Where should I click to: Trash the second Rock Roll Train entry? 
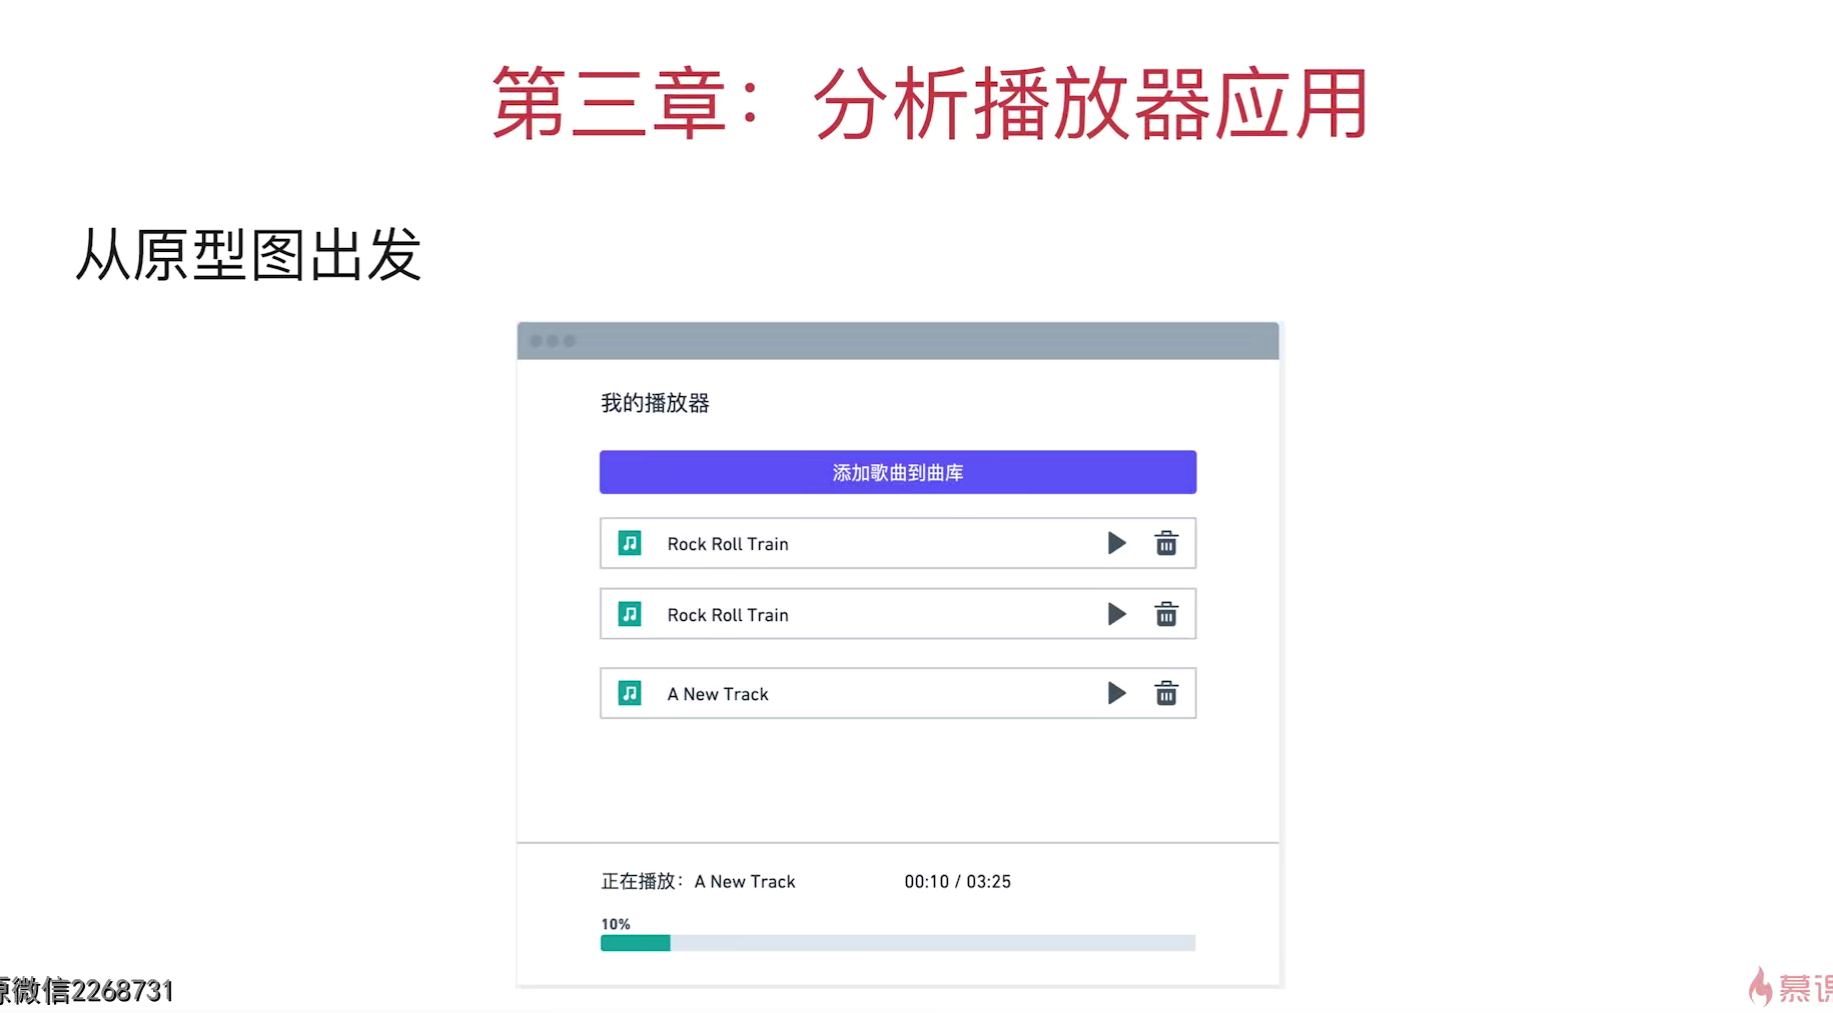click(x=1166, y=614)
